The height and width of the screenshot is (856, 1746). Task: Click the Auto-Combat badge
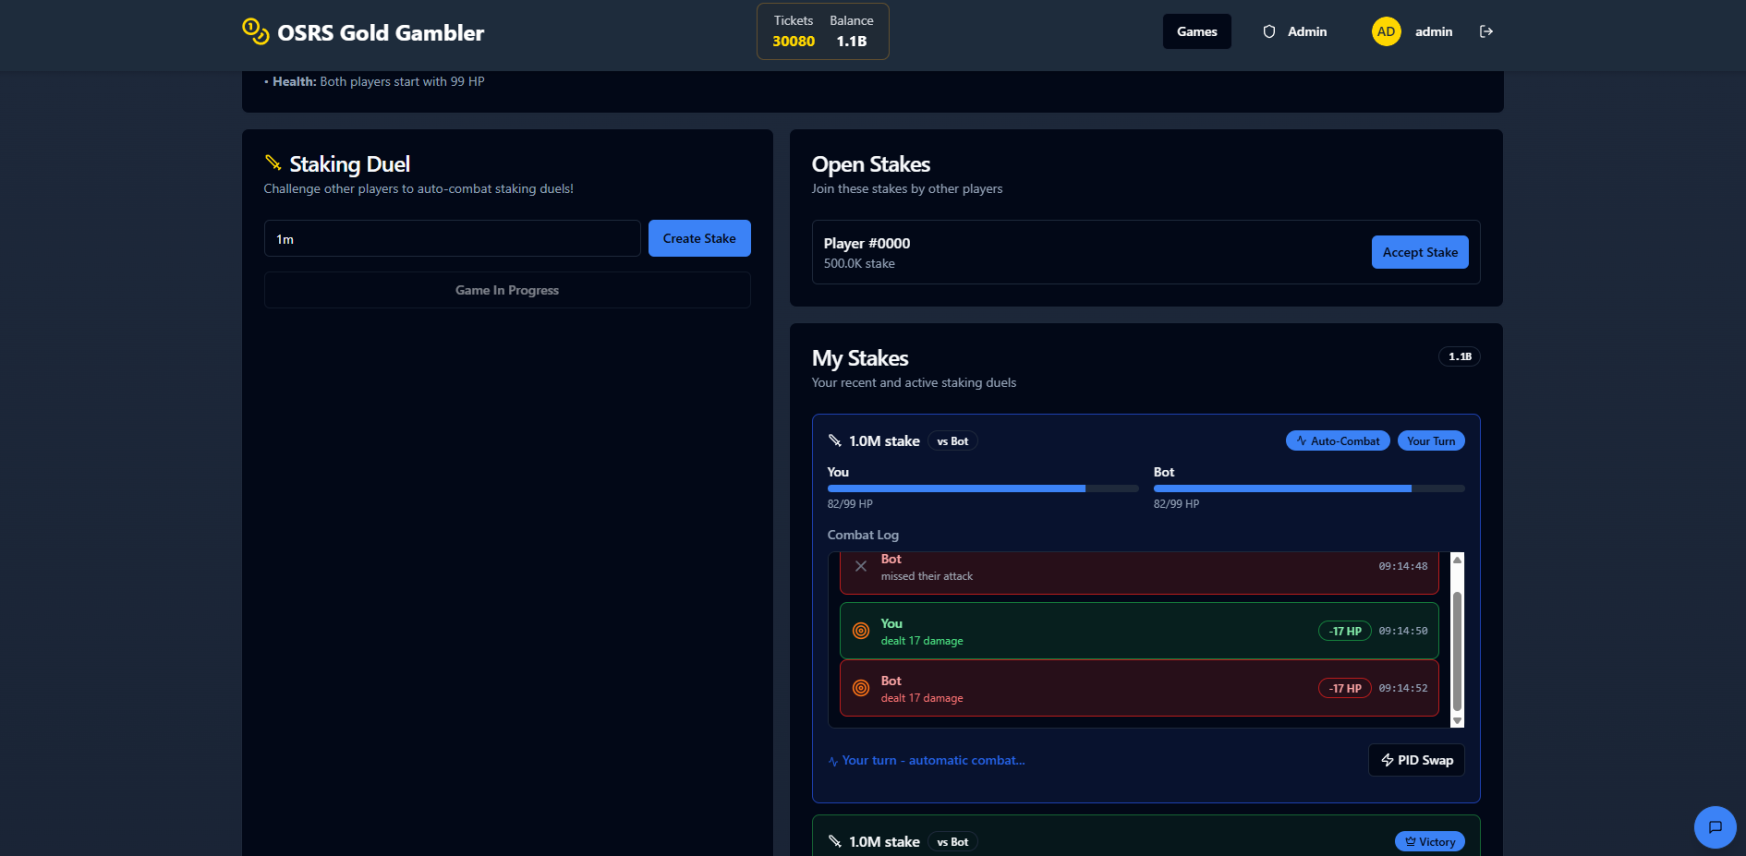(x=1337, y=441)
